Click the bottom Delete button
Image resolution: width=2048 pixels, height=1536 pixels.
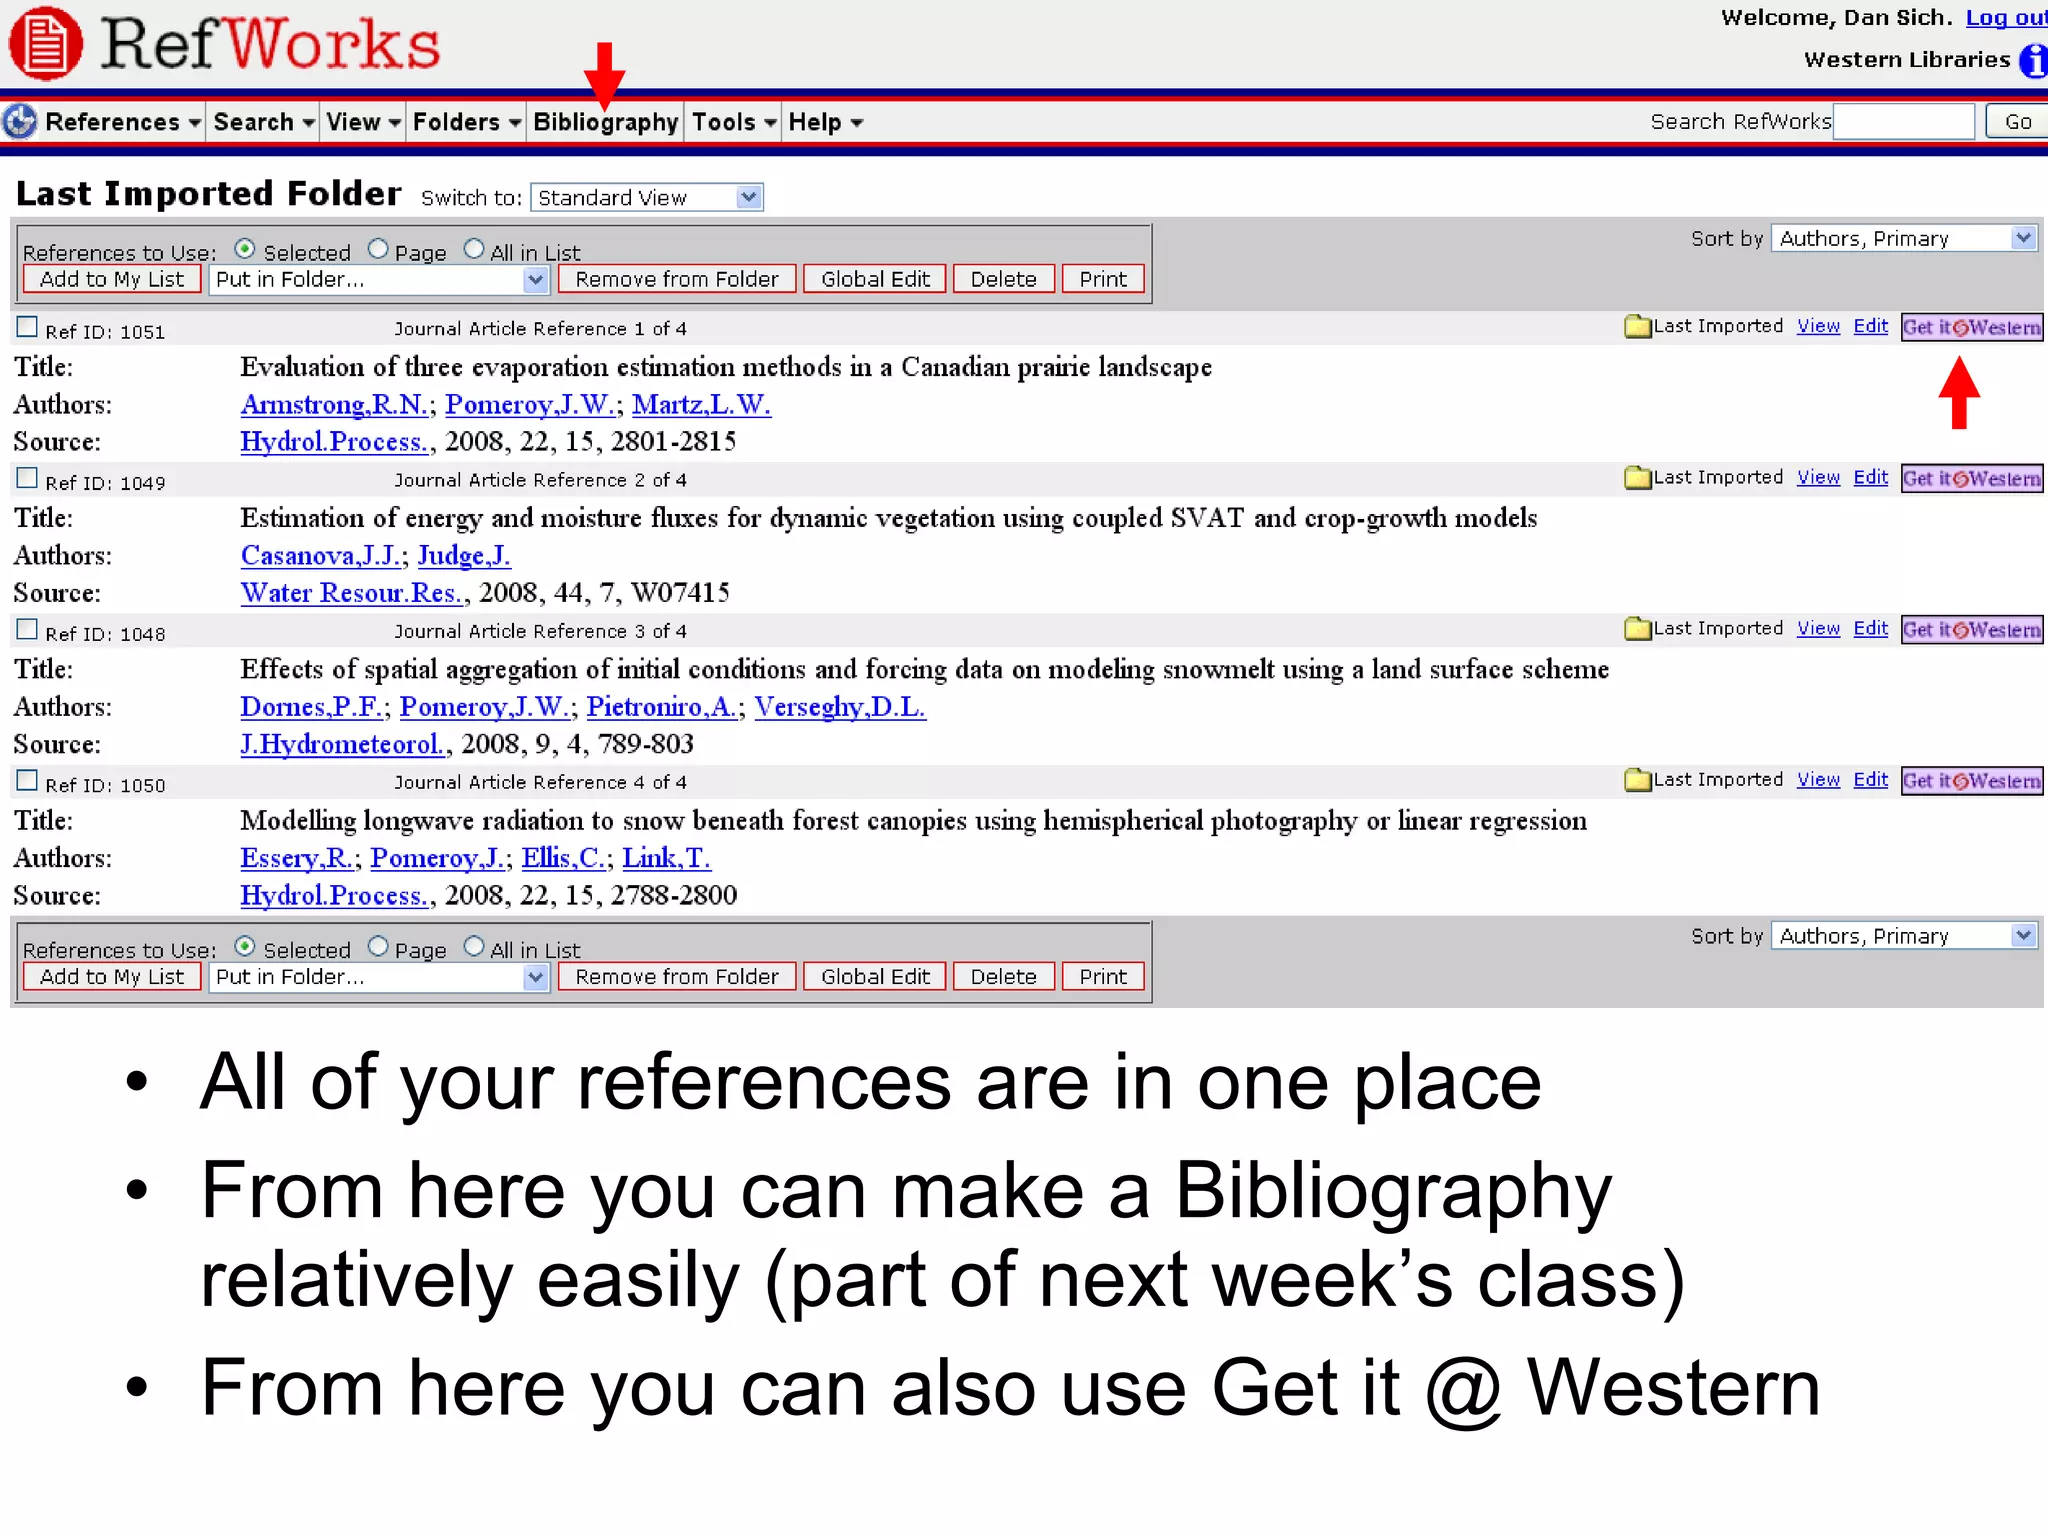click(1003, 976)
